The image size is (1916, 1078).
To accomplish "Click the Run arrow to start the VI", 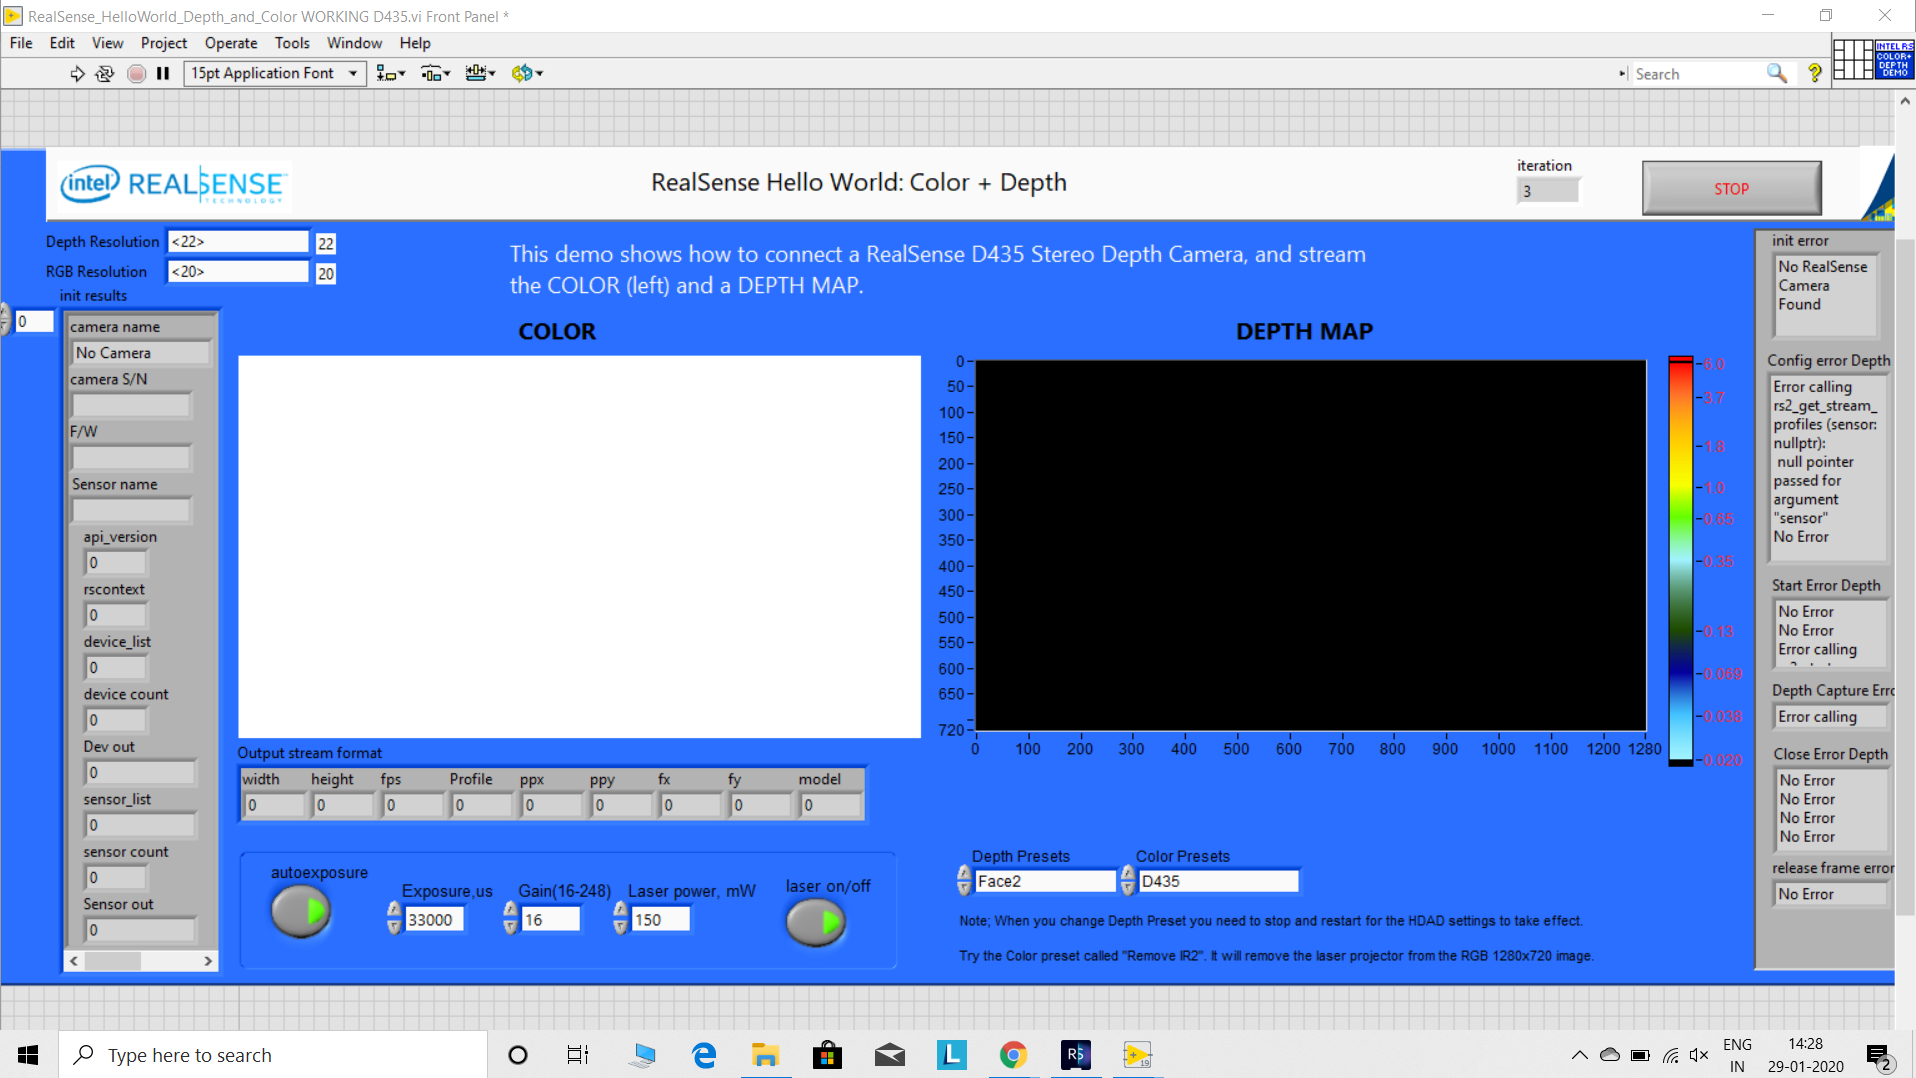I will tap(77, 73).
